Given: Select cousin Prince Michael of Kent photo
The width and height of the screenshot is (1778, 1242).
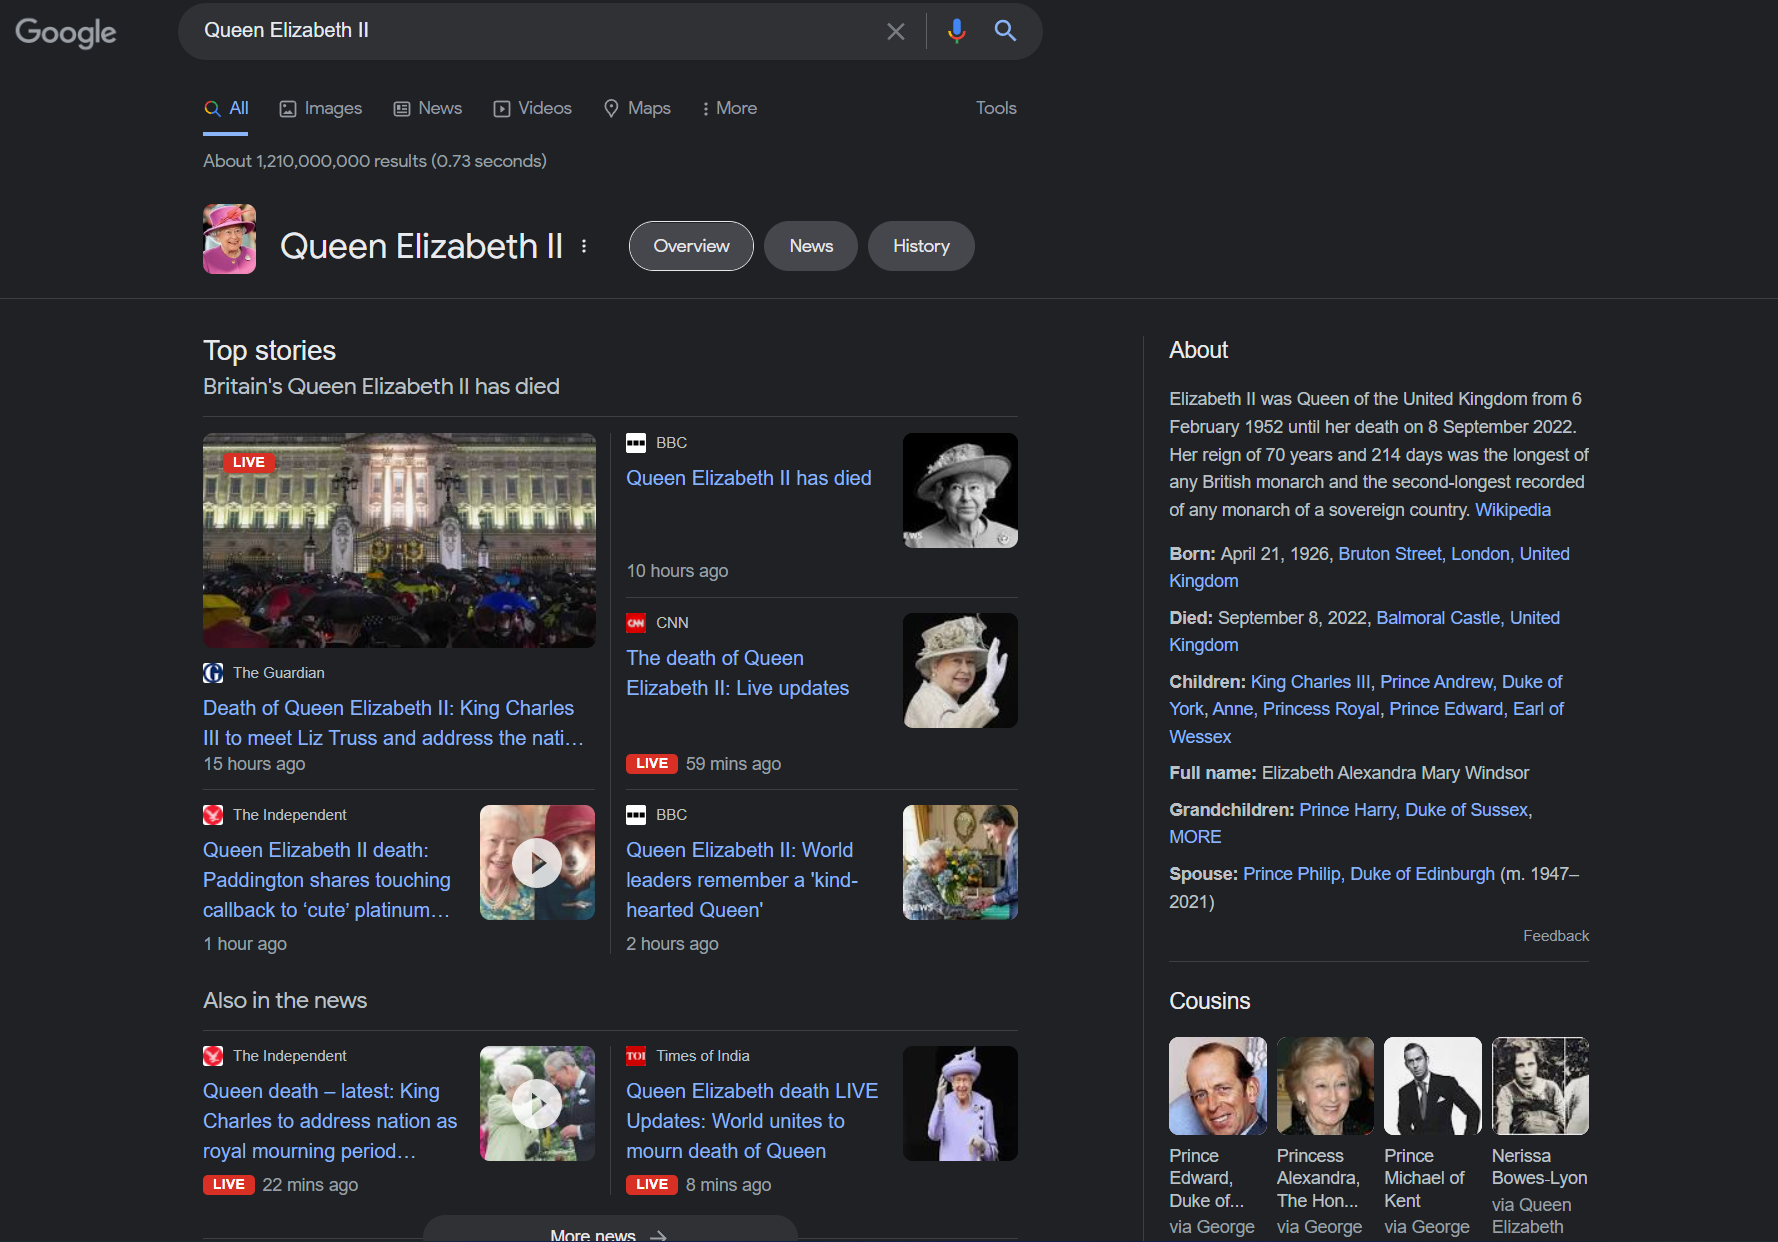Looking at the screenshot, I should coord(1433,1086).
